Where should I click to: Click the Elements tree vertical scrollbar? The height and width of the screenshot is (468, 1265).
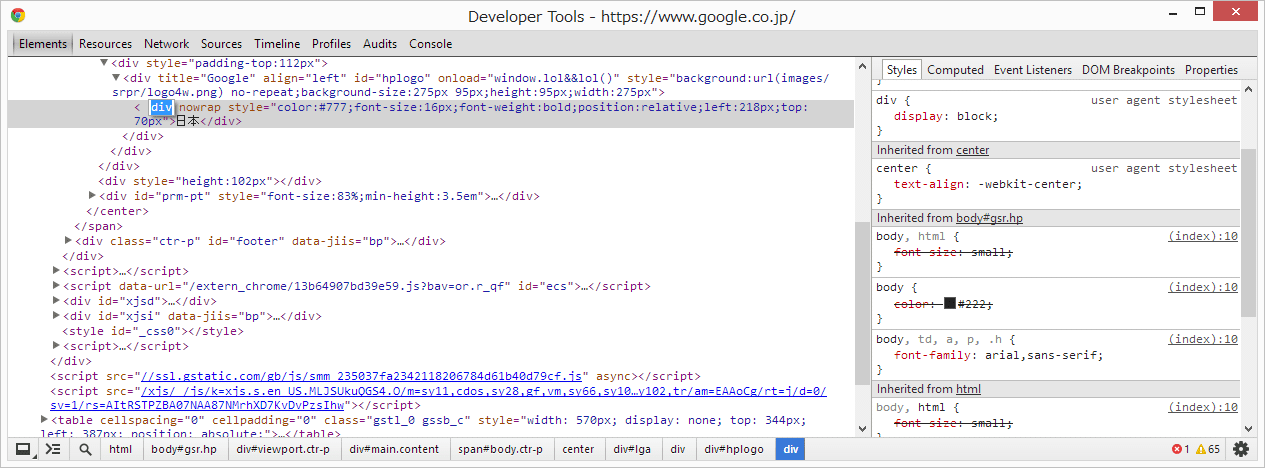[861, 303]
